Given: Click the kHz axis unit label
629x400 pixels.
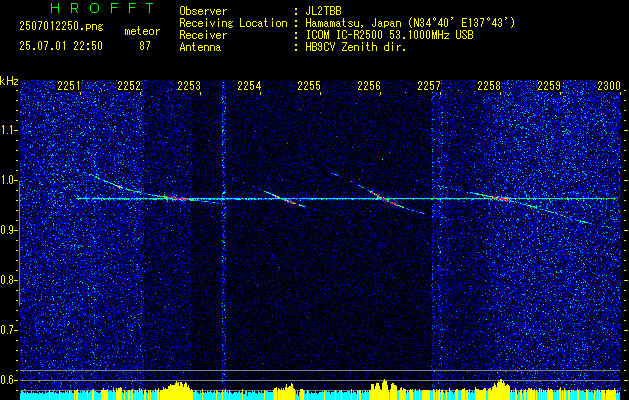Looking at the screenshot, I should click(x=9, y=81).
